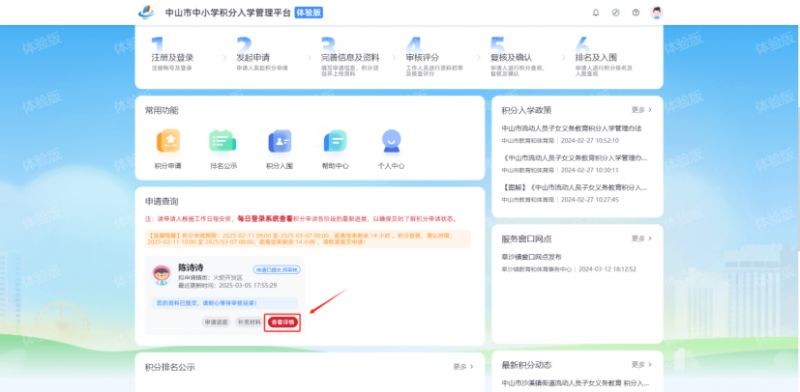Open the user avatar menu
Image resolution: width=800 pixels, height=392 pixels.
click(x=657, y=13)
